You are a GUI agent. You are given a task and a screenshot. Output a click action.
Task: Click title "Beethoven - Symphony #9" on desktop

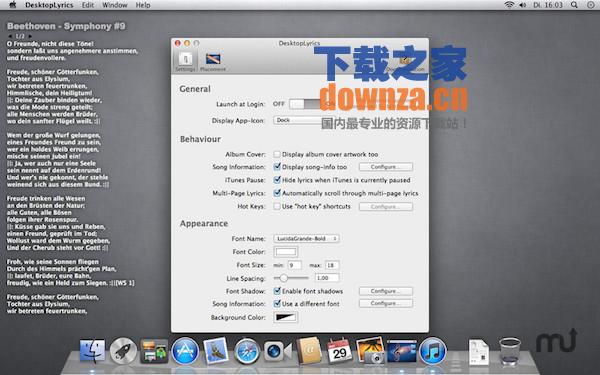[x=66, y=26]
